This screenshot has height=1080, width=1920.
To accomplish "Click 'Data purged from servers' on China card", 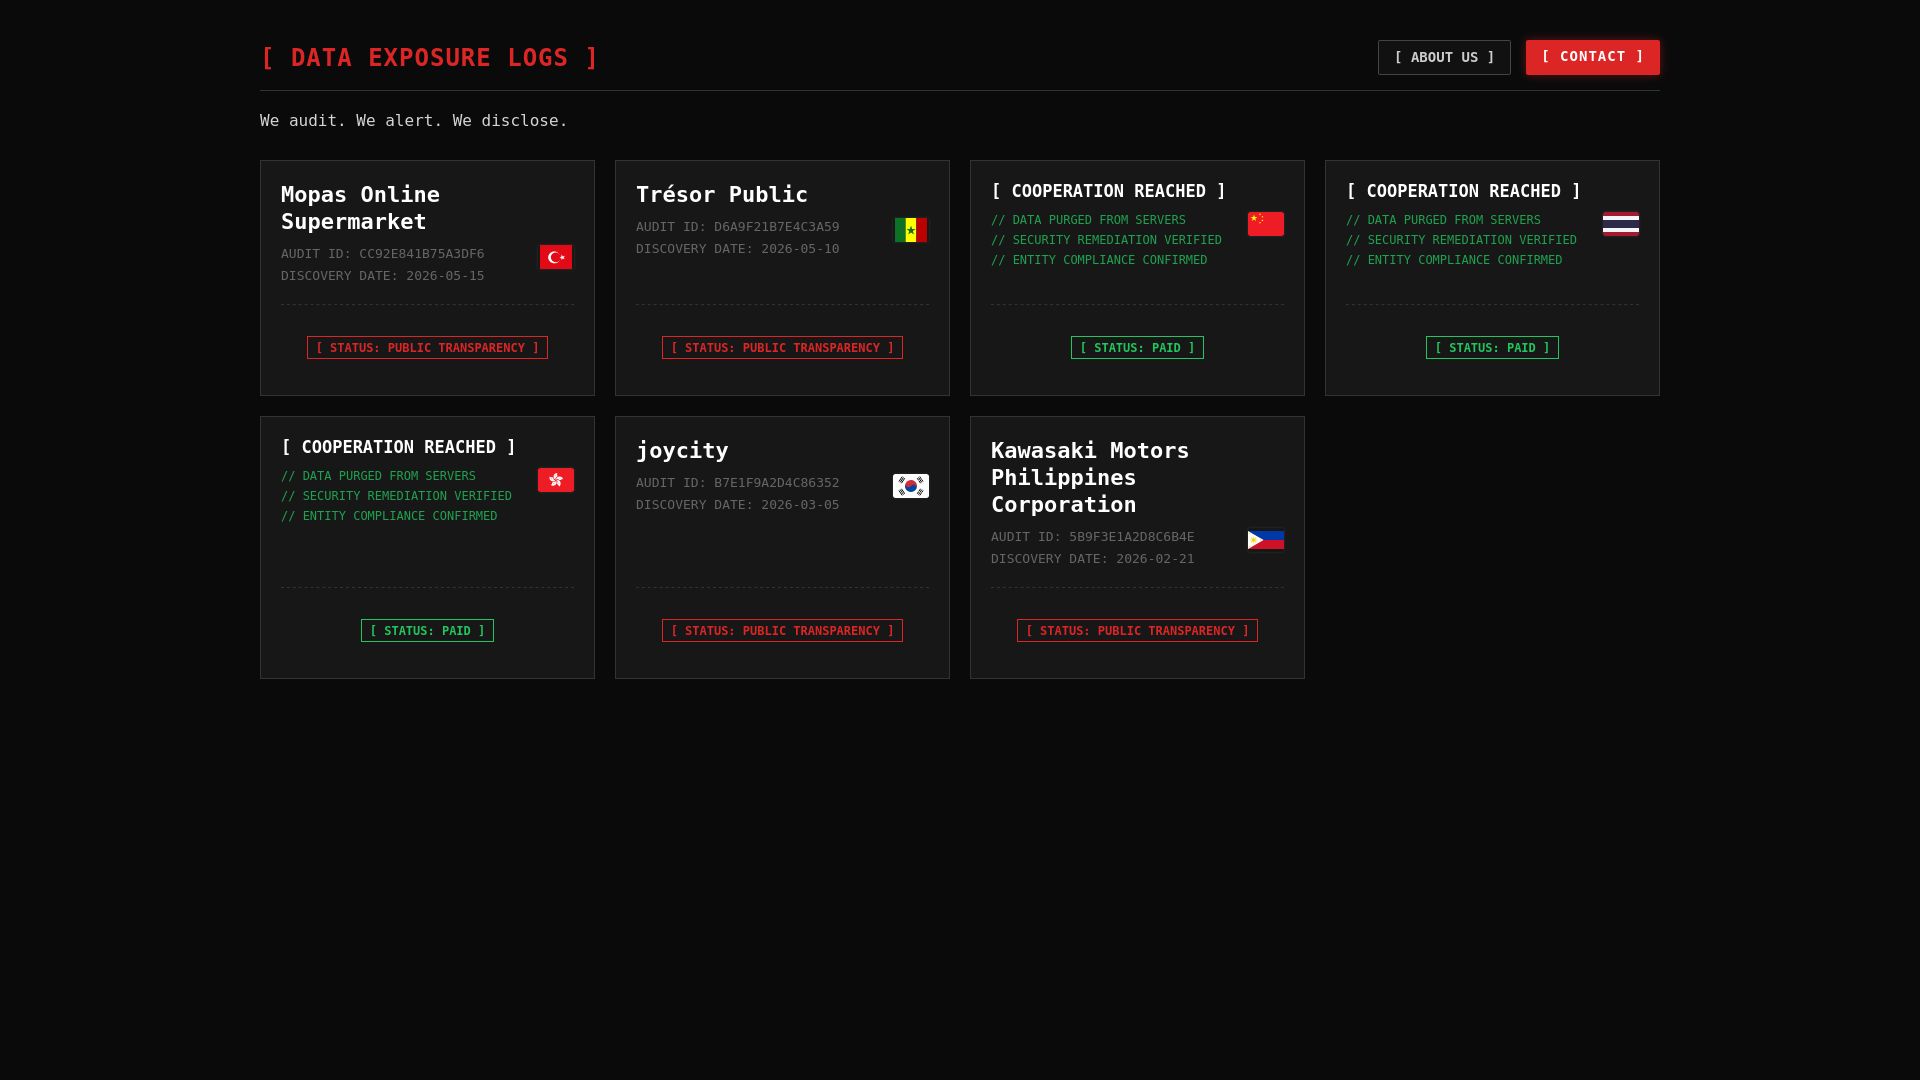I will tap(1088, 220).
